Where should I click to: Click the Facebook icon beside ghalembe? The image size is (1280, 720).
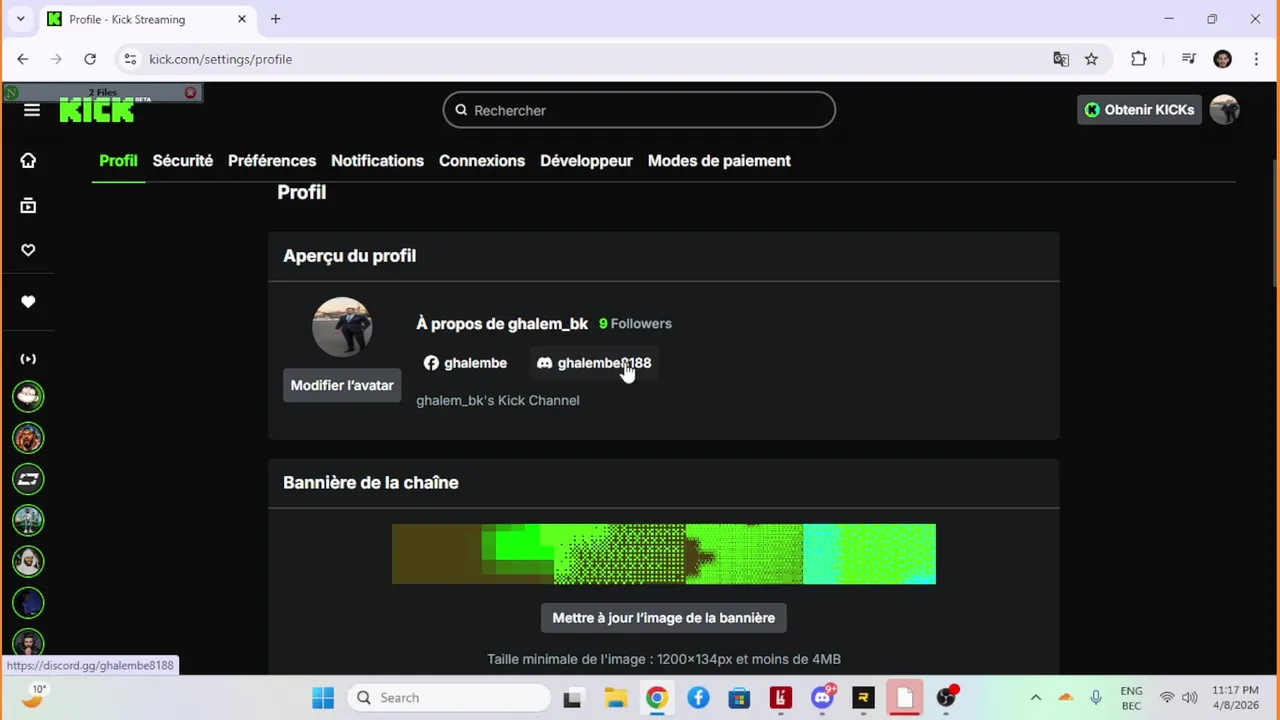(x=431, y=363)
